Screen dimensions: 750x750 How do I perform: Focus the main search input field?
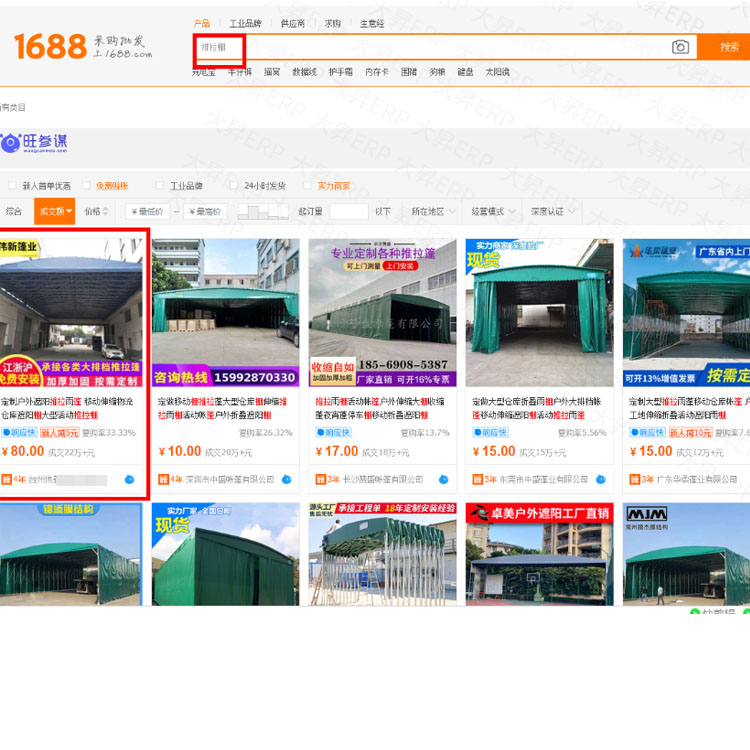point(445,47)
